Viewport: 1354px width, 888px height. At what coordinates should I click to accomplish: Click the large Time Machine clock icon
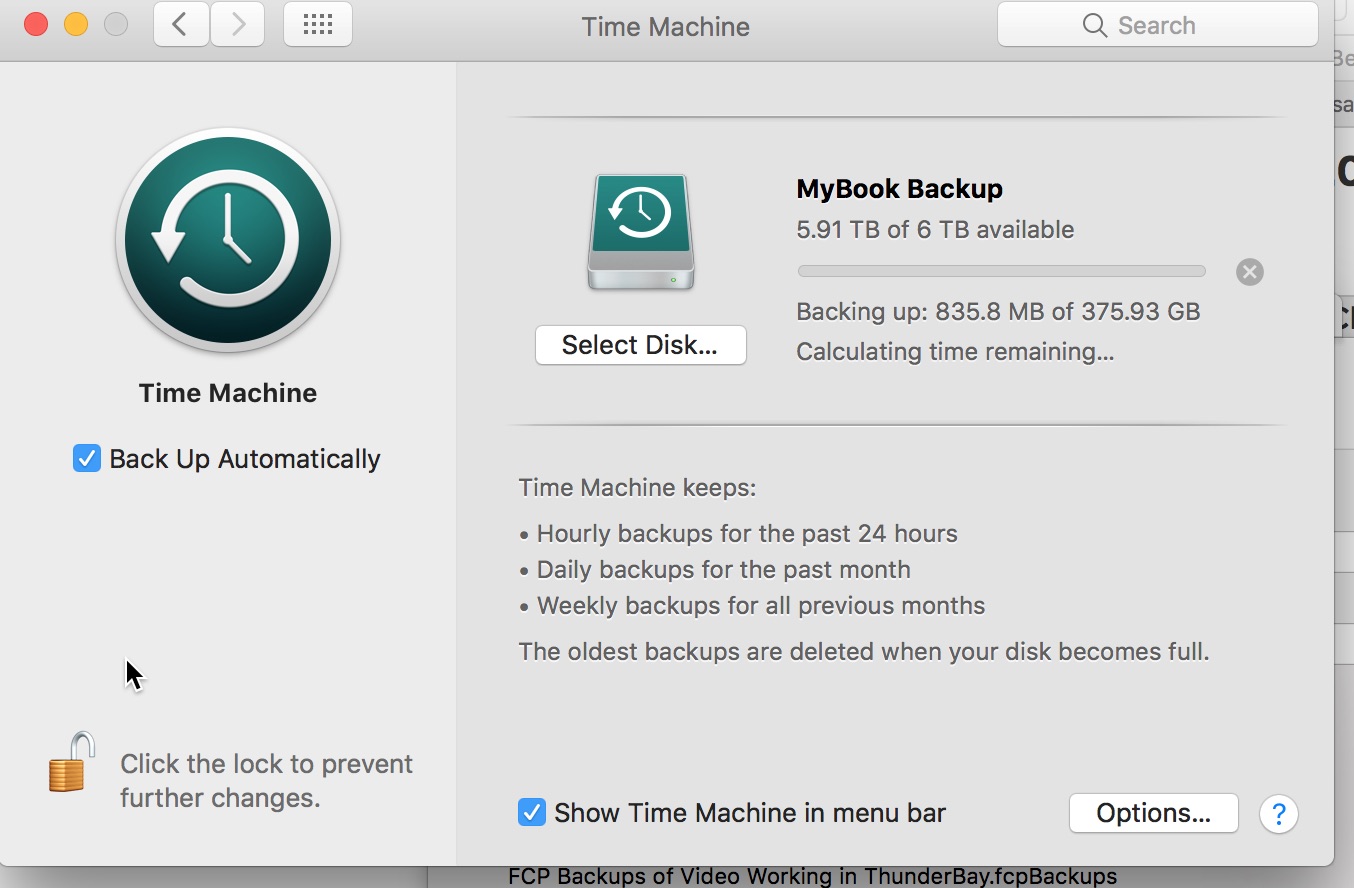[x=228, y=240]
